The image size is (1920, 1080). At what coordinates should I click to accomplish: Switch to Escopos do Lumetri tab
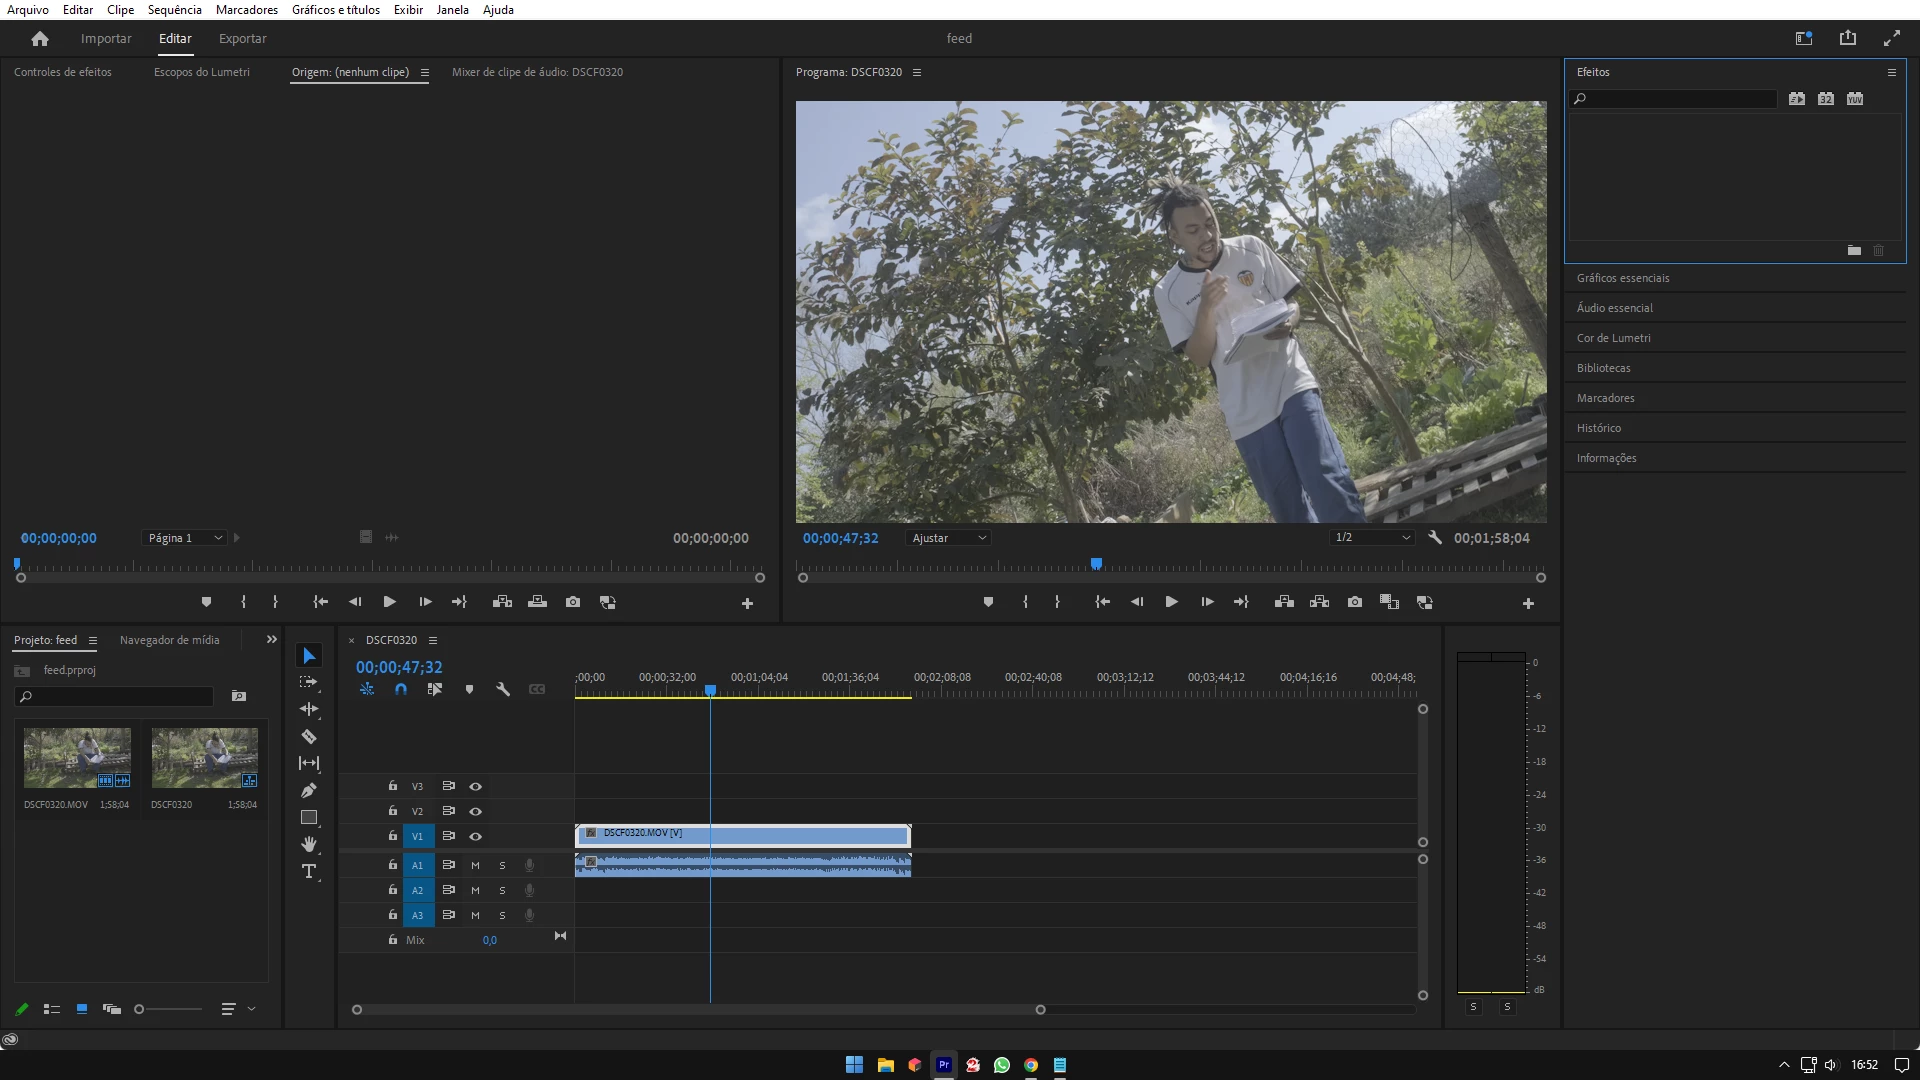[x=201, y=72]
